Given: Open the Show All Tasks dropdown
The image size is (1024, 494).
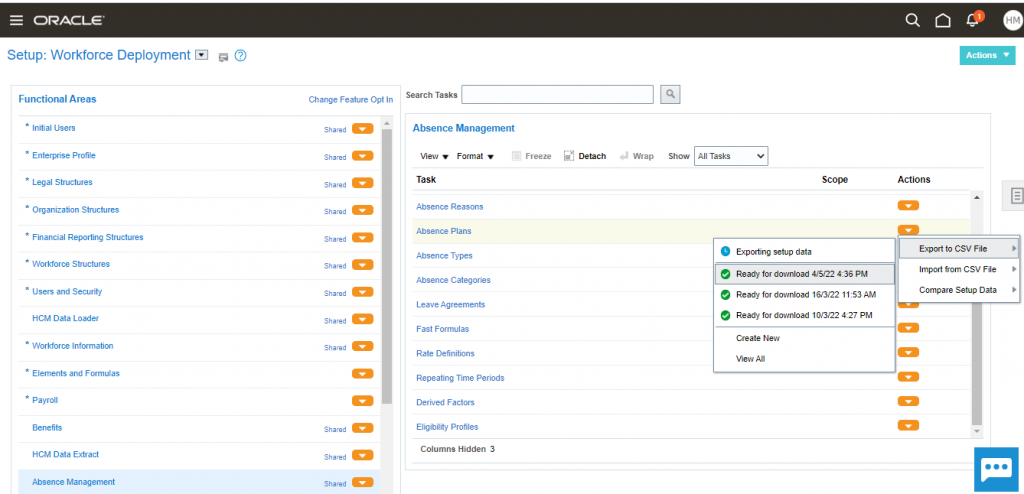Looking at the screenshot, I should pyautogui.click(x=730, y=156).
